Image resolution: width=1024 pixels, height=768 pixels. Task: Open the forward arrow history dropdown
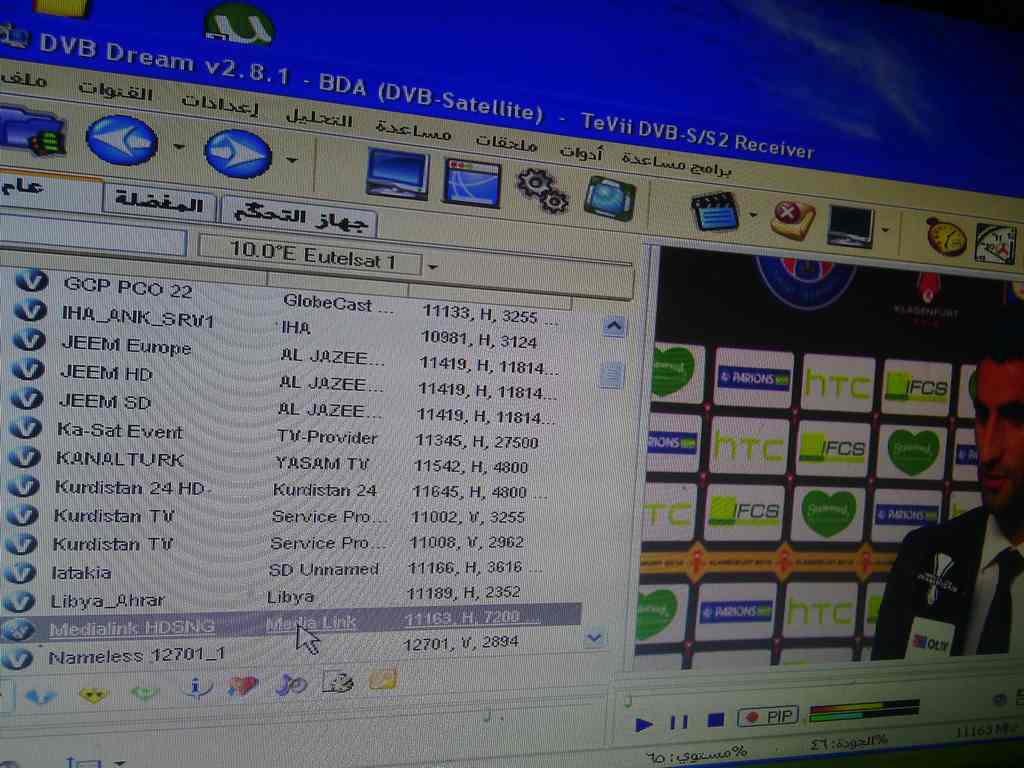point(292,160)
